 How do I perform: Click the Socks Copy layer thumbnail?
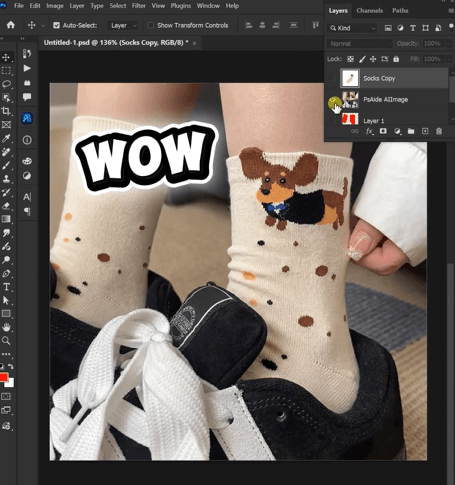[350, 78]
